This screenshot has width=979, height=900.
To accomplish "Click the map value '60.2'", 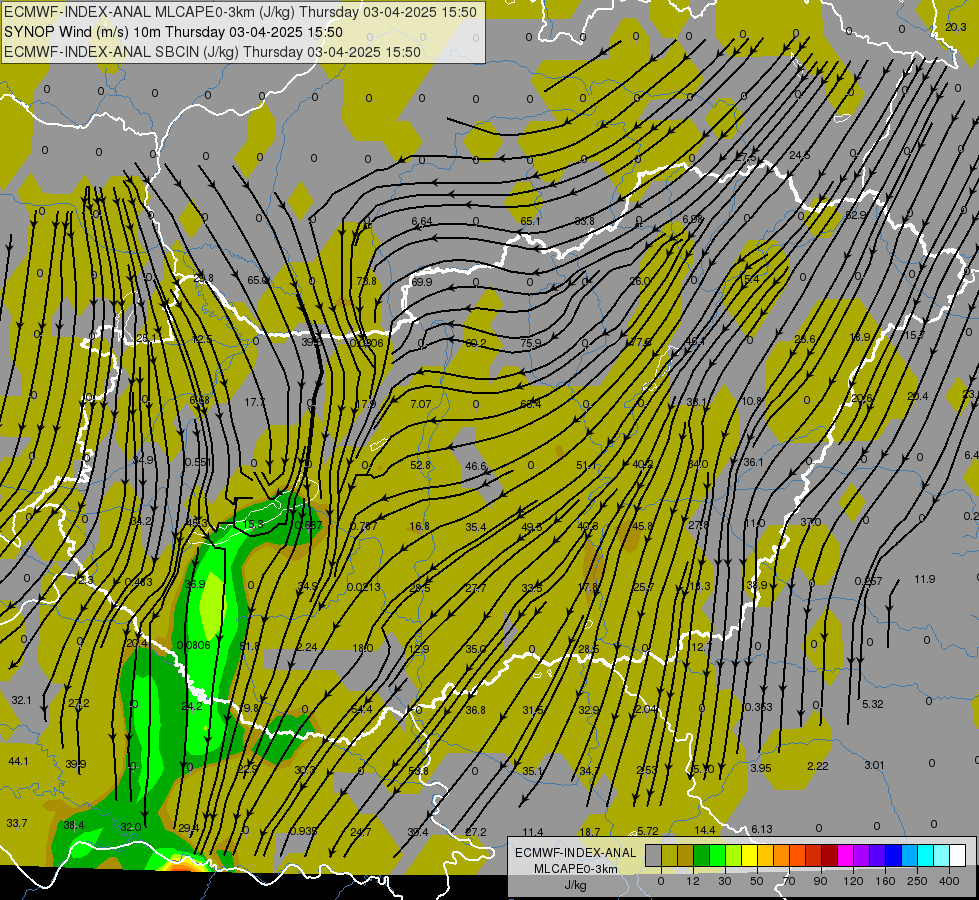I will pos(476,343).
